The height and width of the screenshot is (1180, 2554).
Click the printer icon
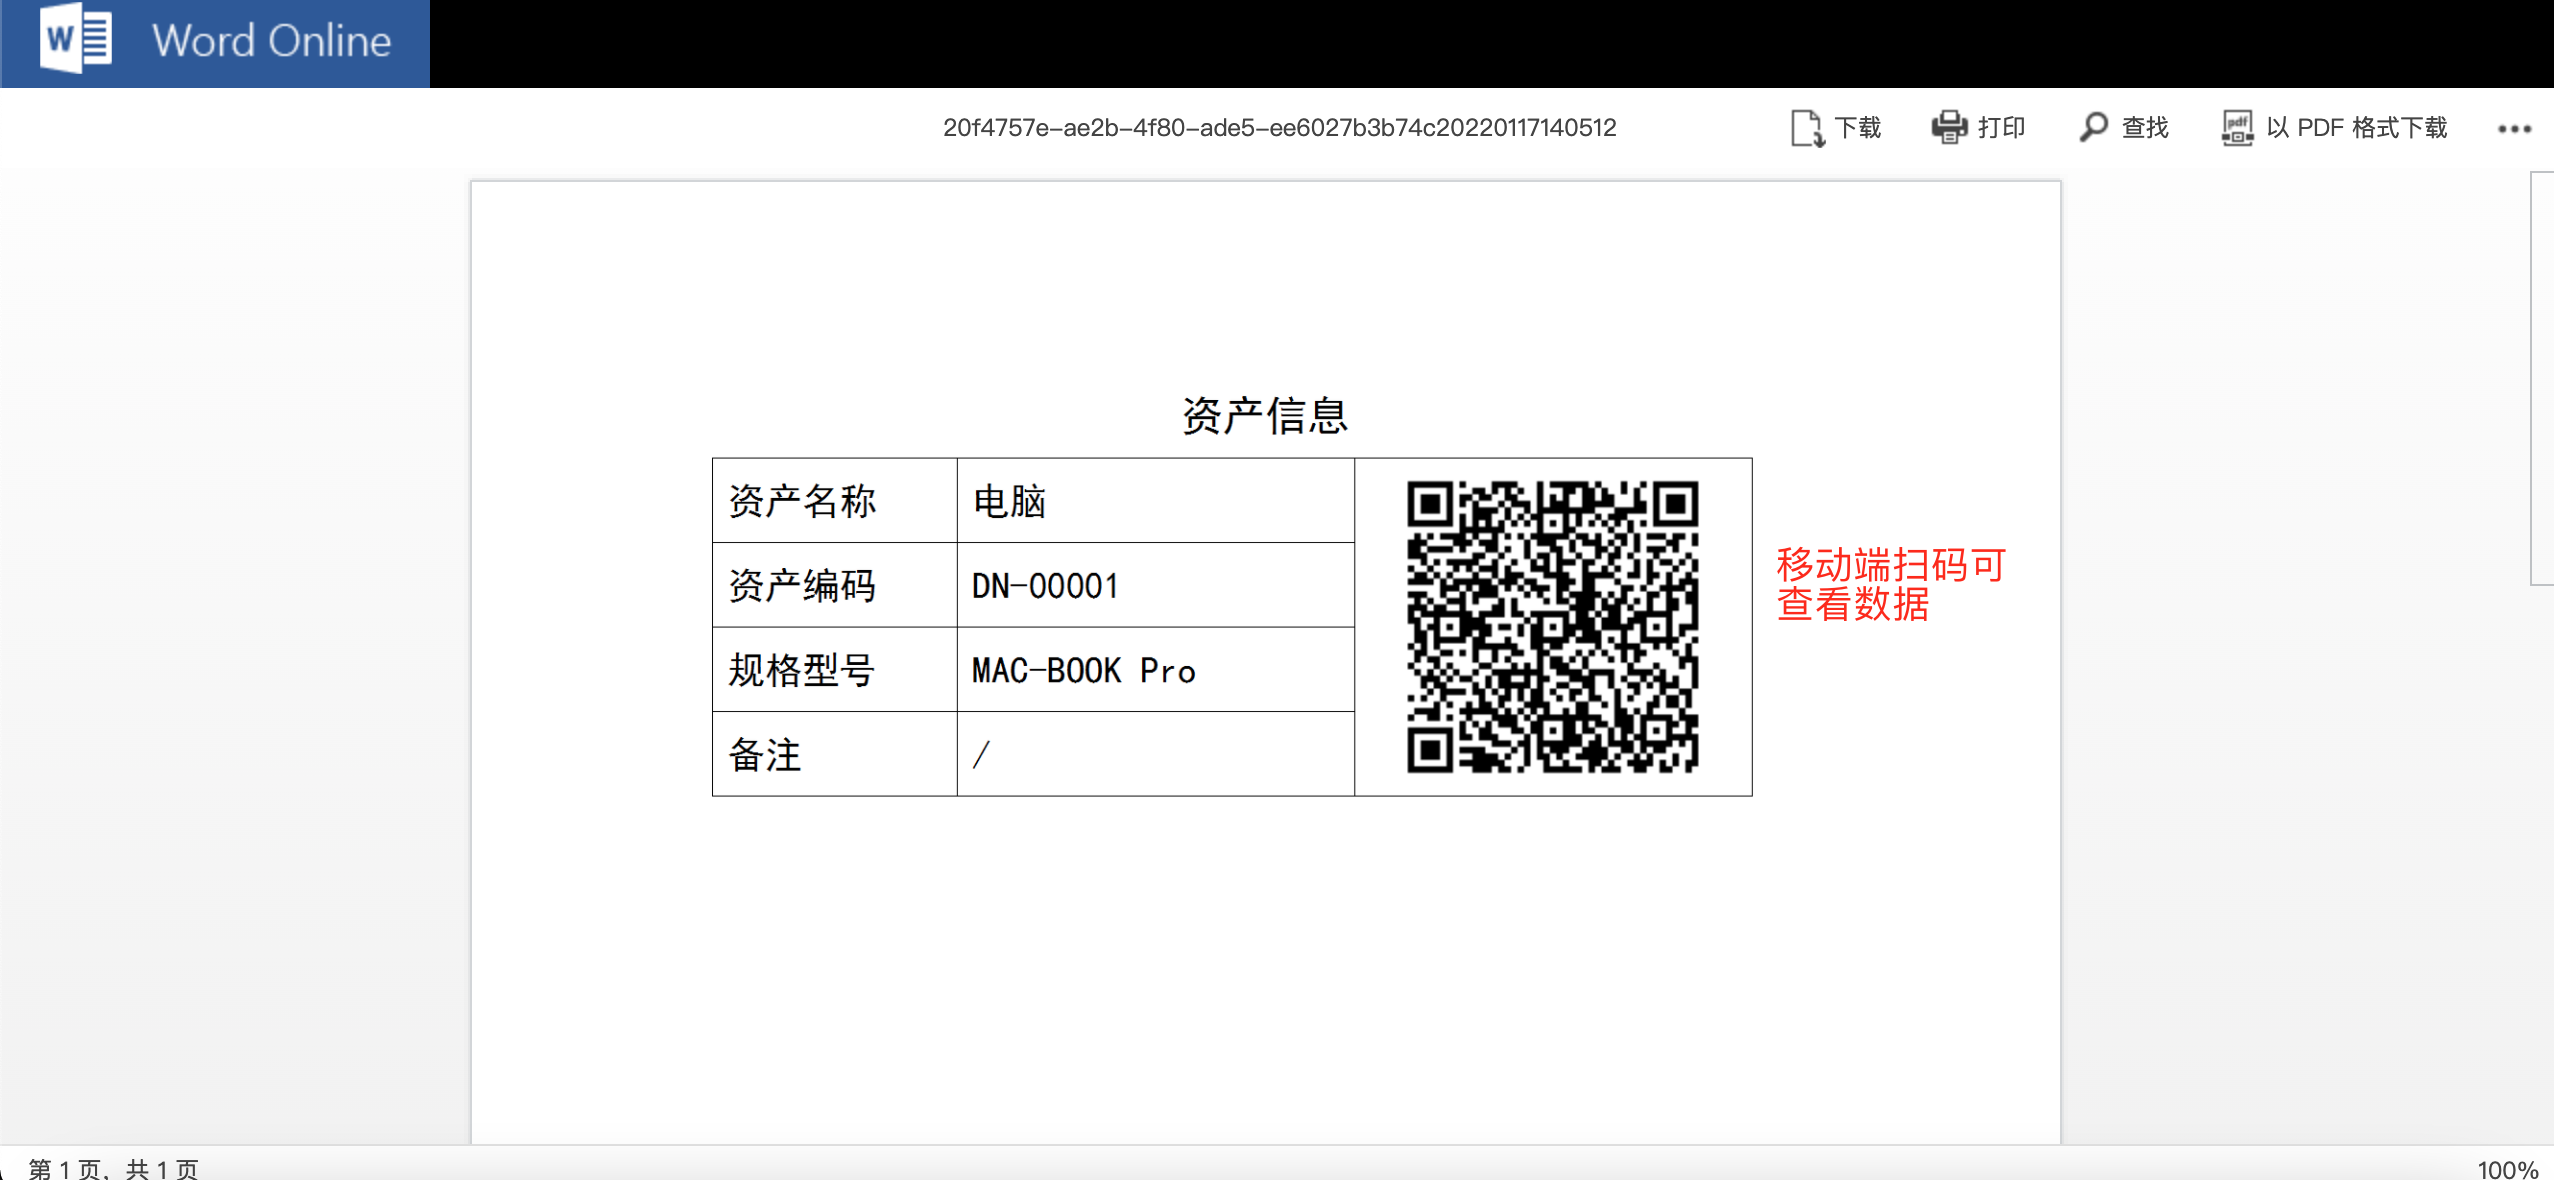tap(1949, 128)
